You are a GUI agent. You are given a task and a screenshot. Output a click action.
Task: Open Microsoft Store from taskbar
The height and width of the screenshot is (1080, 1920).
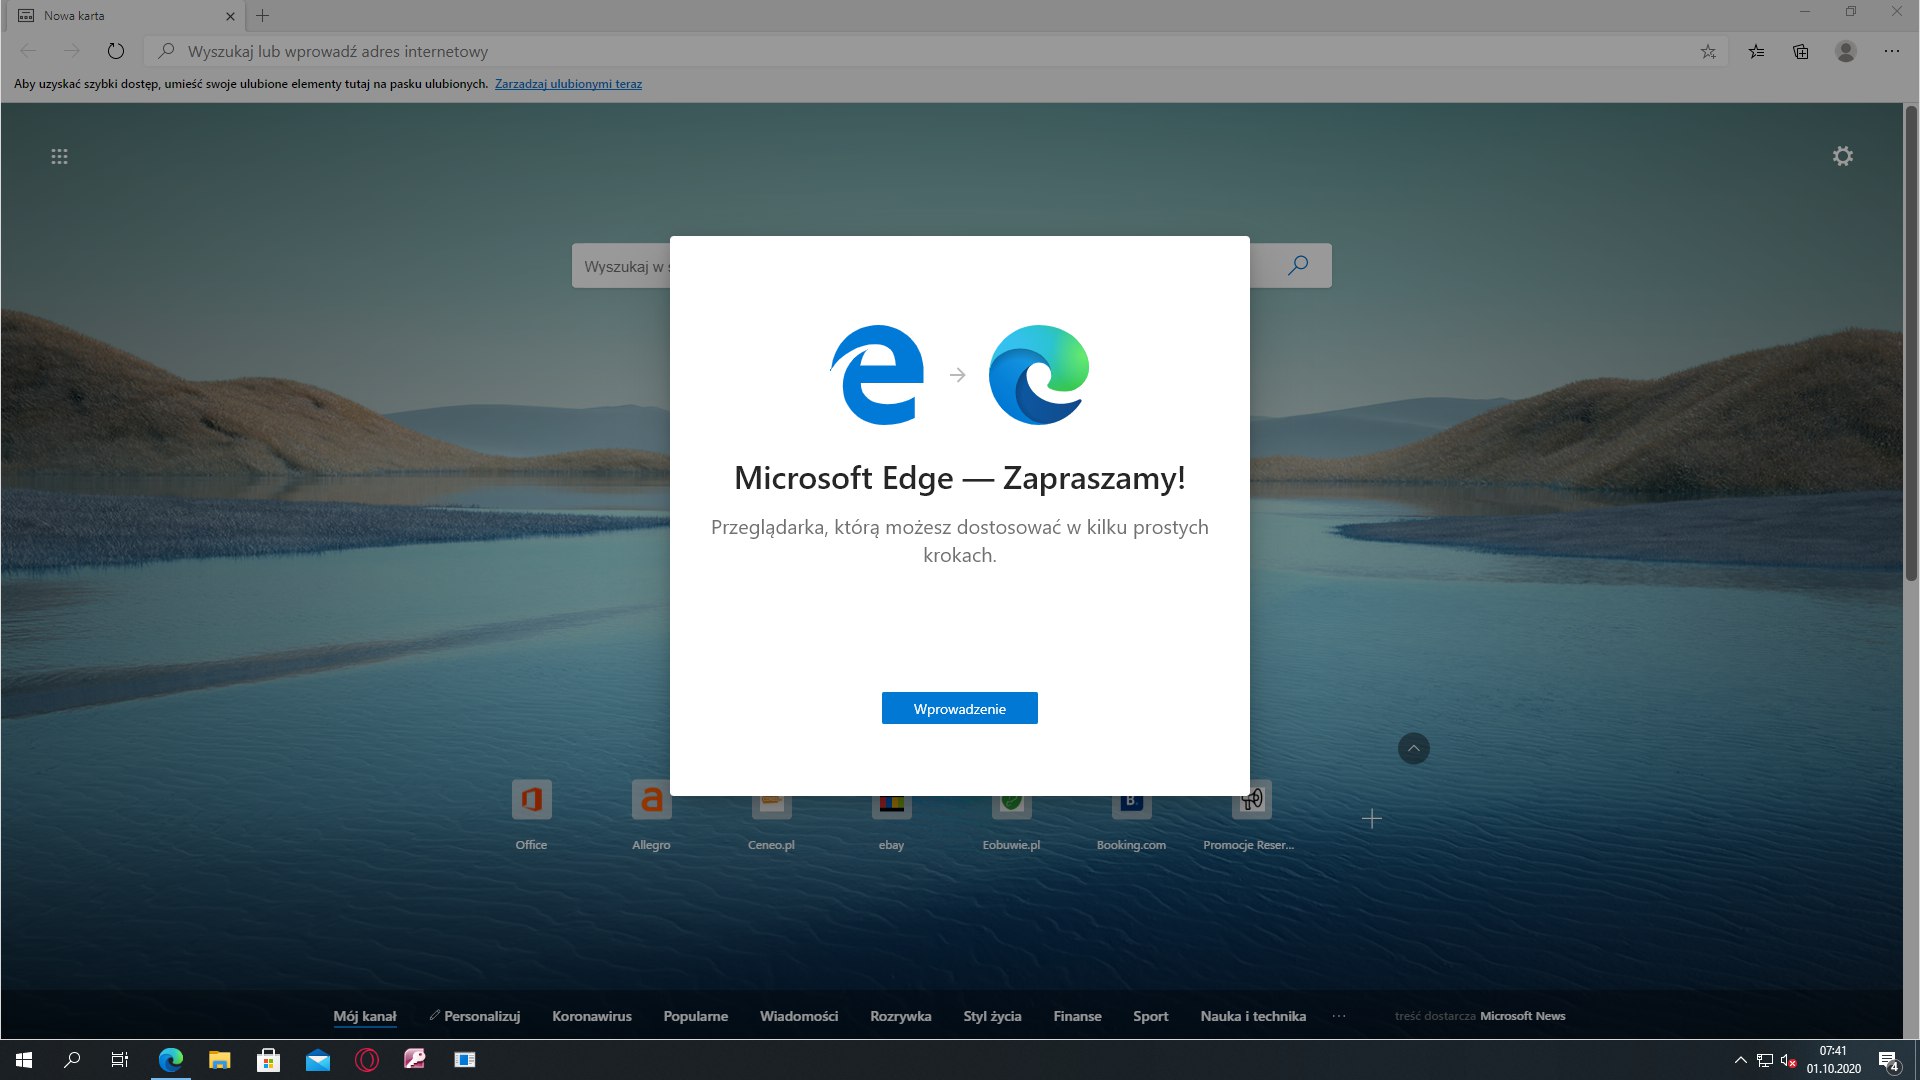[268, 1060]
